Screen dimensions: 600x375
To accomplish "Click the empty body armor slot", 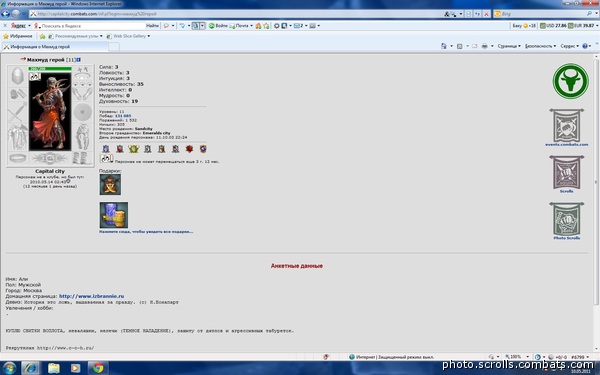I will point(18,137).
